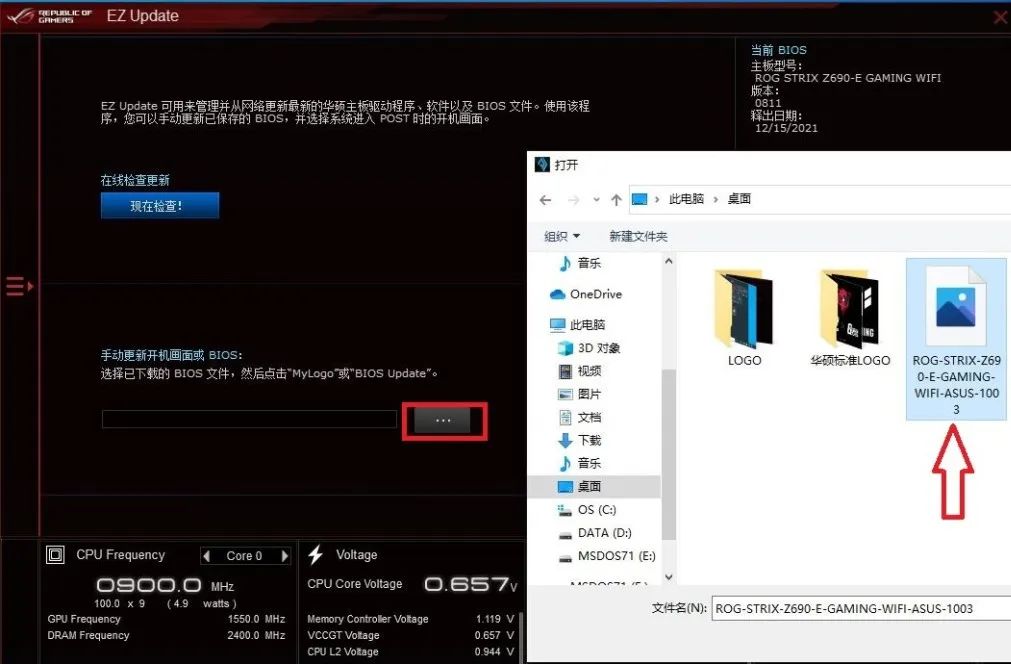Screen dimensions: 1011x664
Task: Click the CPU Frequency chip icon
Action: [x=55, y=554]
